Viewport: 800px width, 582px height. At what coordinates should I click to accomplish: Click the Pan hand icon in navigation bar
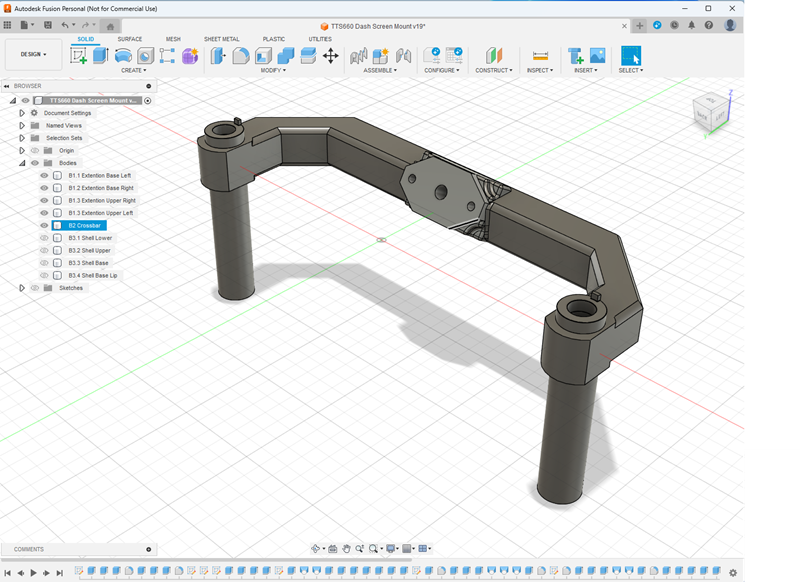coord(346,548)
